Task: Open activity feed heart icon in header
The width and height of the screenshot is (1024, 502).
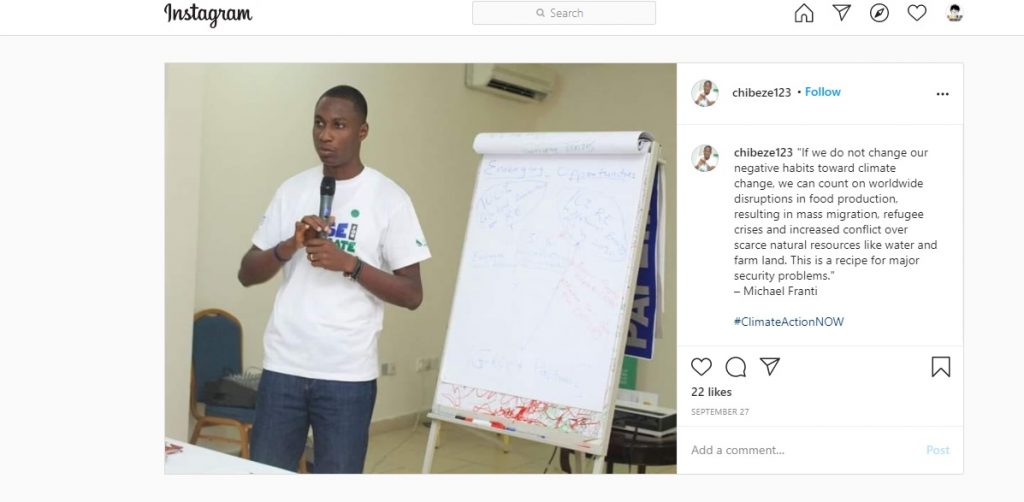Action: click(917, 13)
